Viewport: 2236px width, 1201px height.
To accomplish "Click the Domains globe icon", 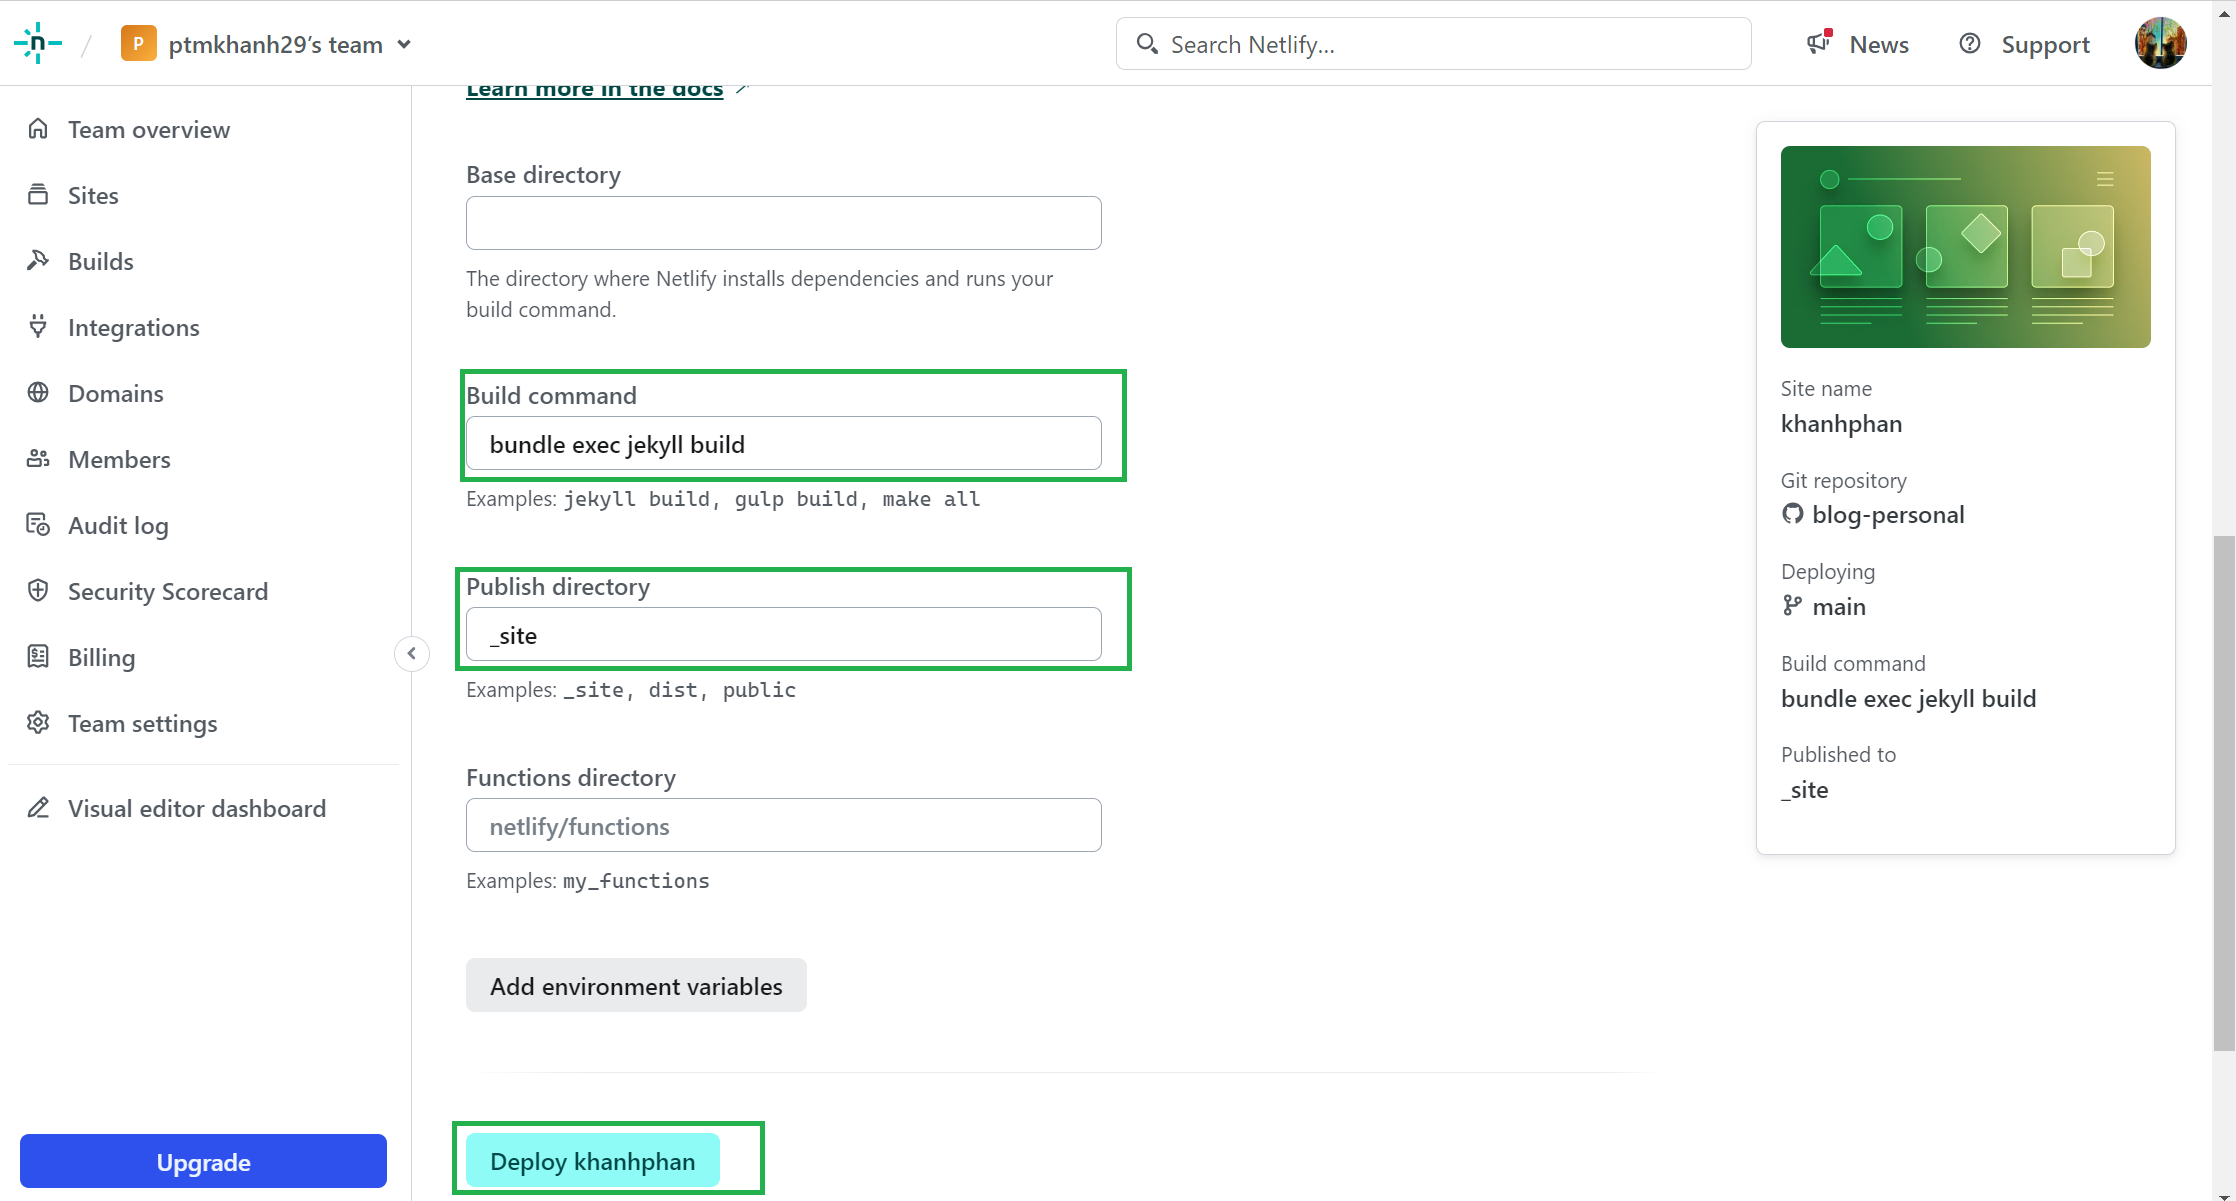I will (x=38, y=393).
